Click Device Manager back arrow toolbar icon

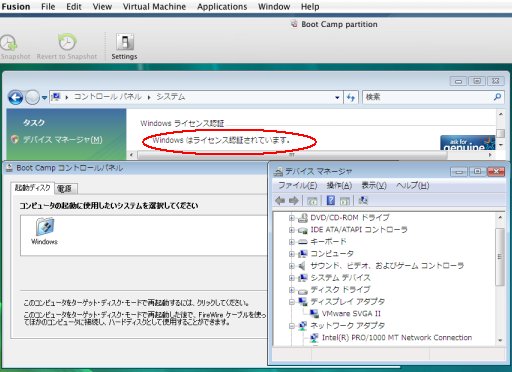coord(280,200)
